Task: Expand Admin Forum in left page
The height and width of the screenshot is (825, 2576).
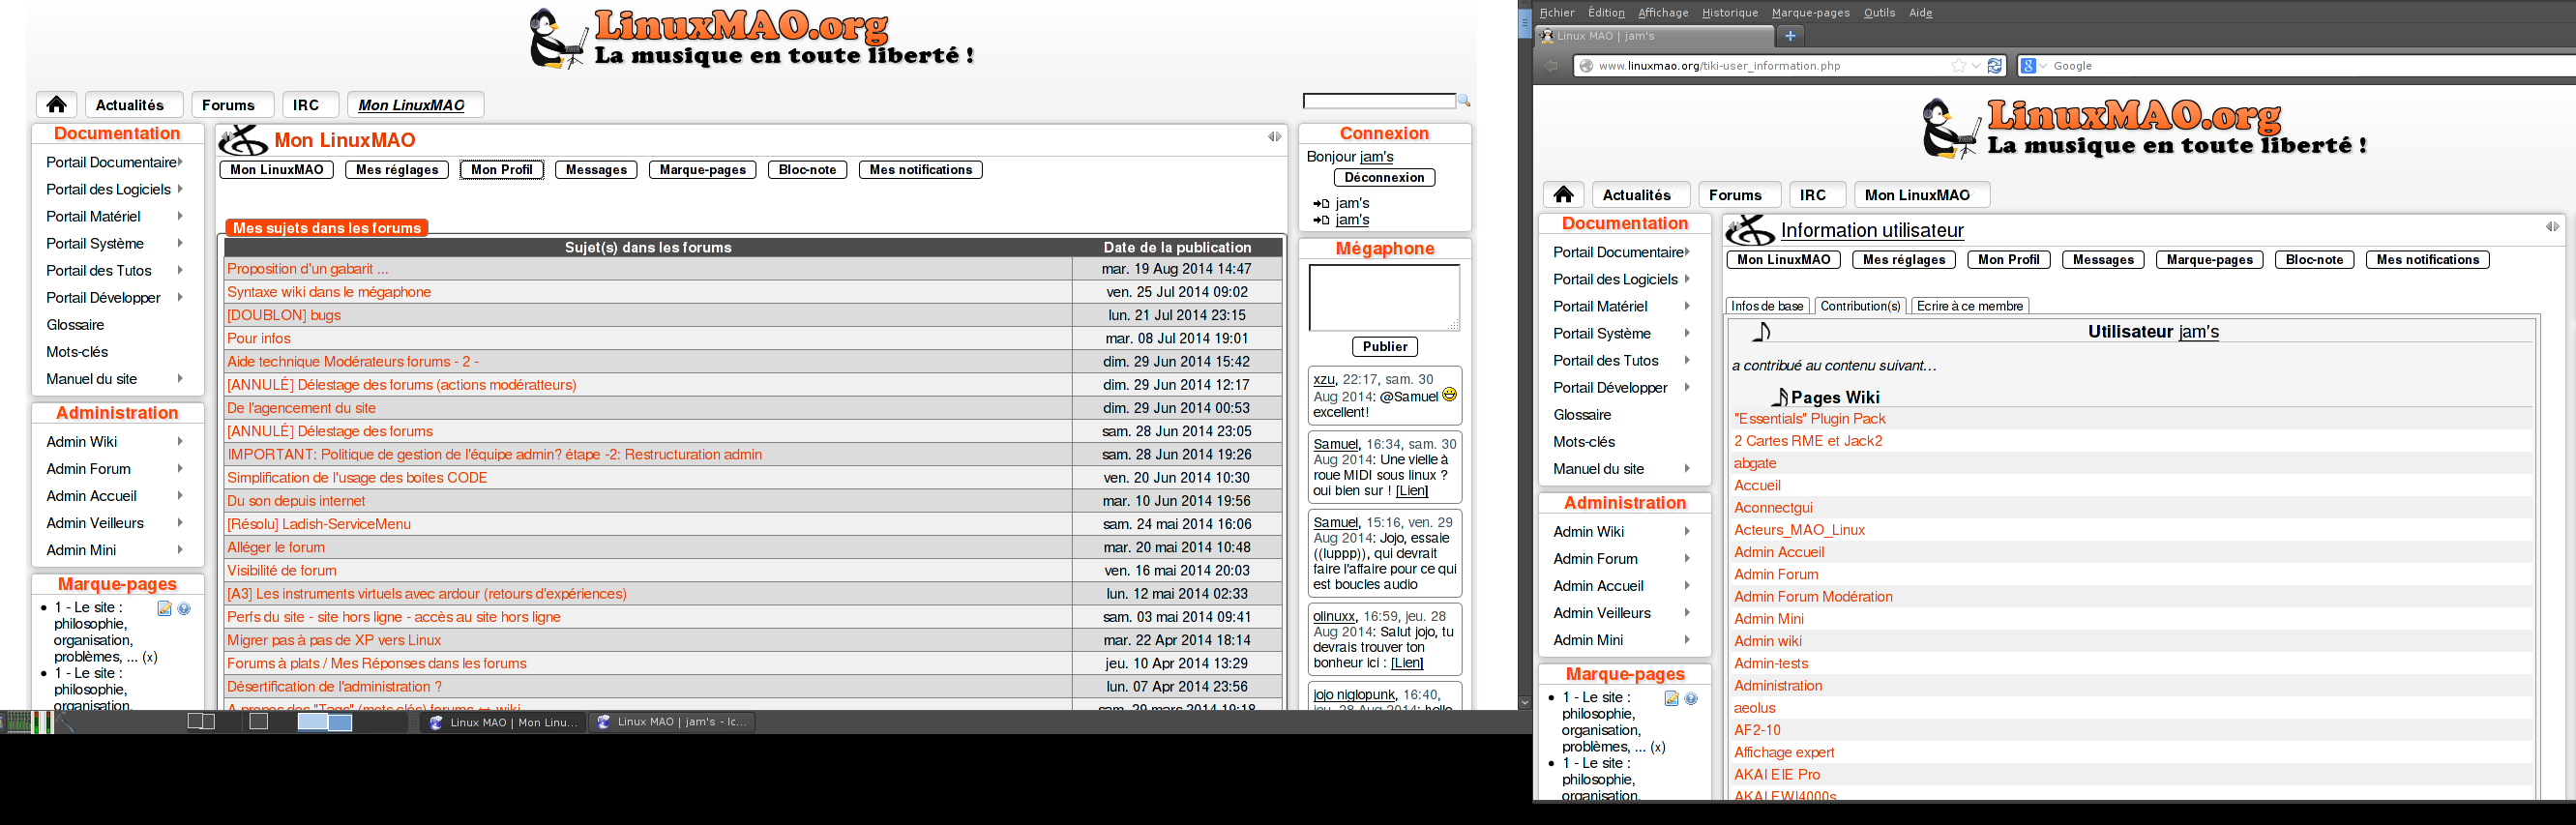Action: tap(180, 469)
